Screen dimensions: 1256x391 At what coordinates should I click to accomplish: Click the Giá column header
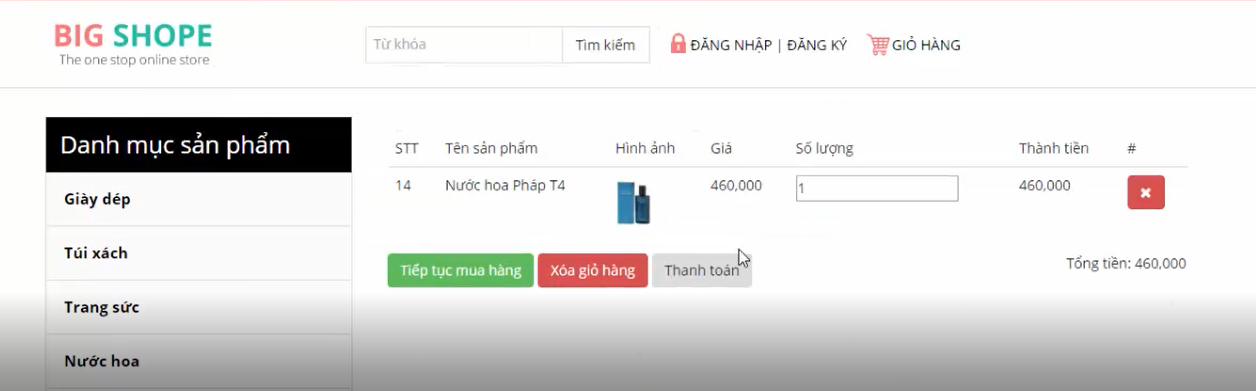coord(721,148)
